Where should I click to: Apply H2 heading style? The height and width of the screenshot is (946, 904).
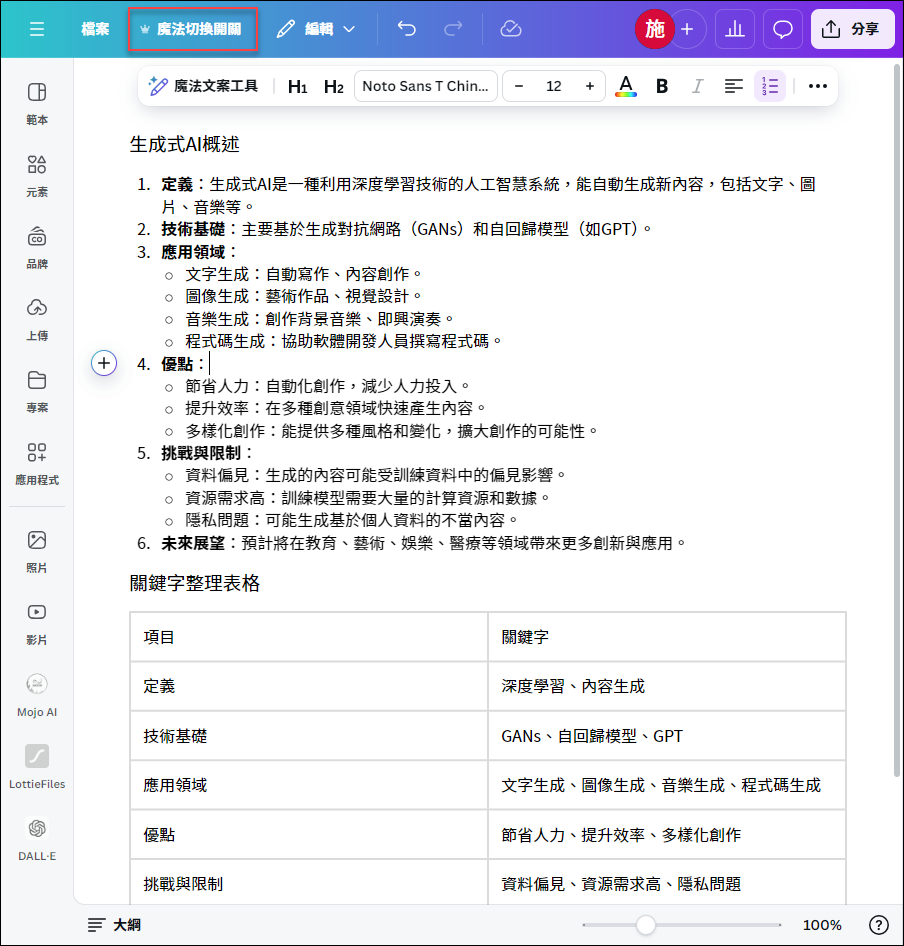click(334, 86)
